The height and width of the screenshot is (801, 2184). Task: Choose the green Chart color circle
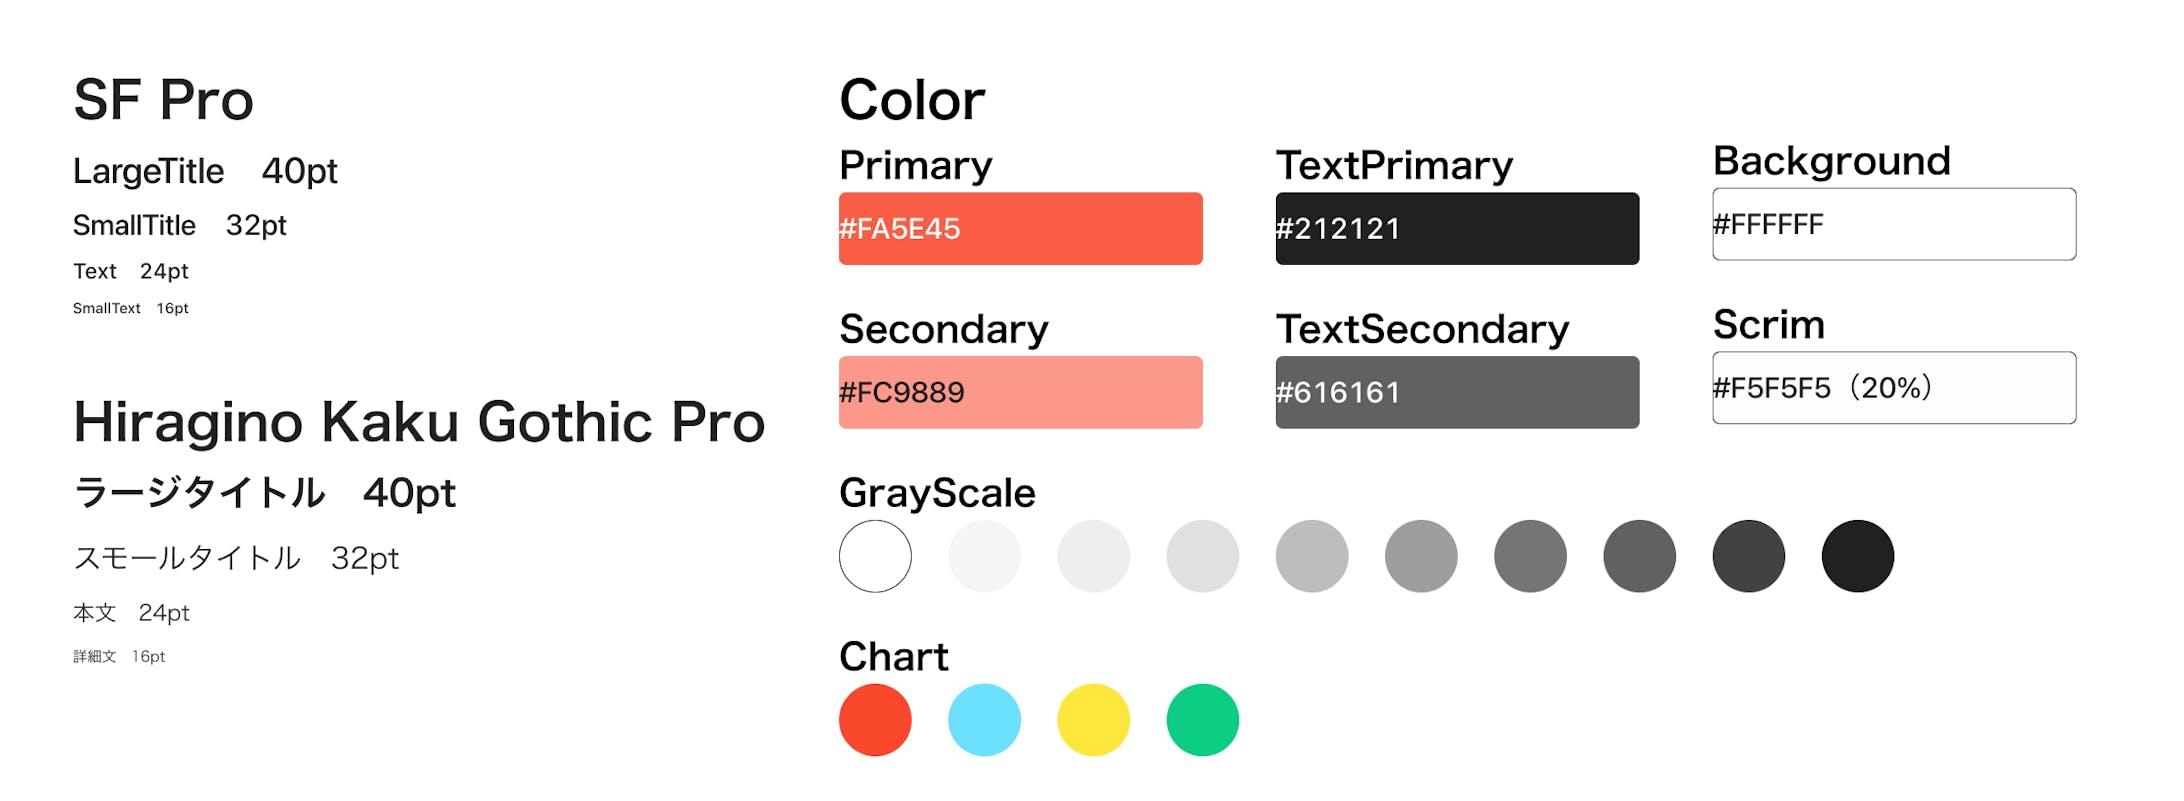click(1202, 720)
